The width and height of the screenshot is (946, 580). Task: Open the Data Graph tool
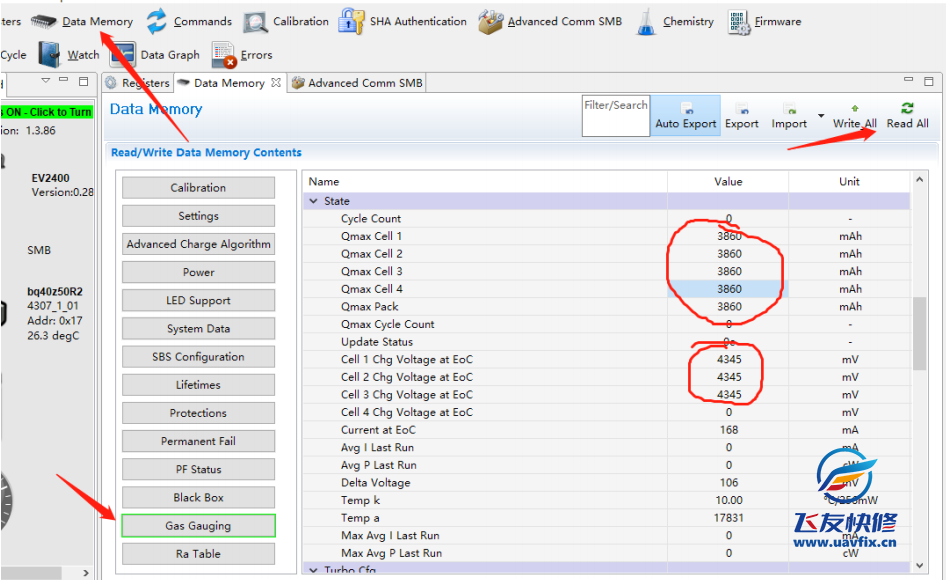point(123,55)
